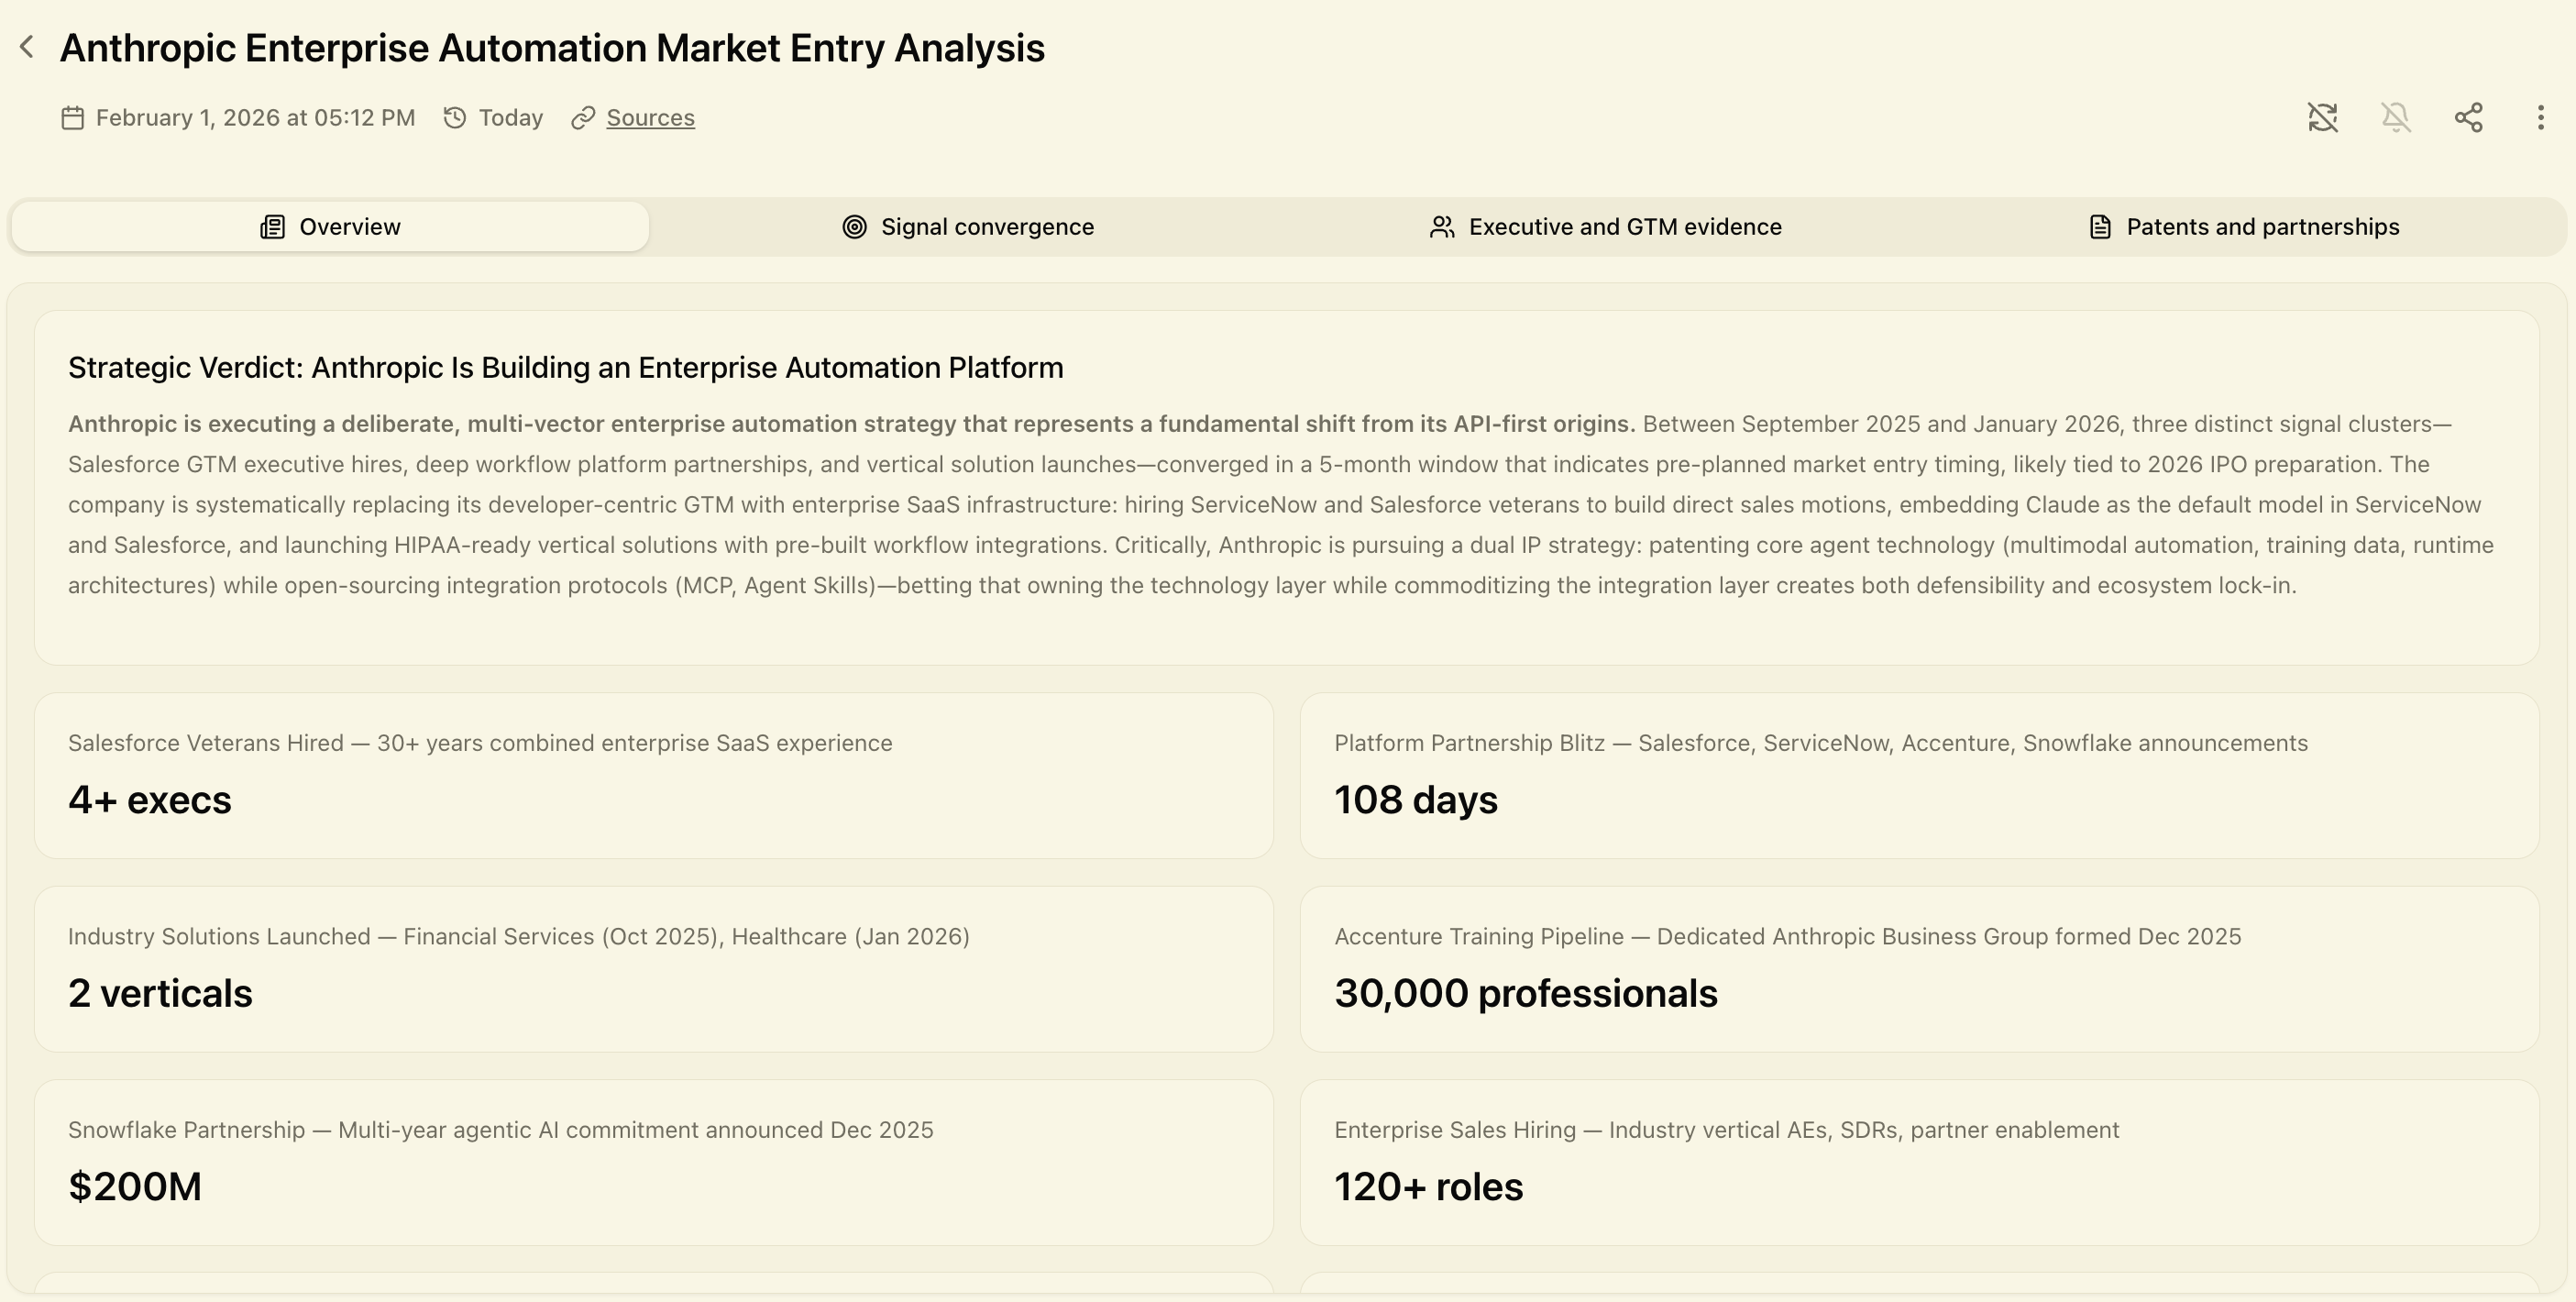Open the Executive and GTM evidence tab

pos(1606,227)
